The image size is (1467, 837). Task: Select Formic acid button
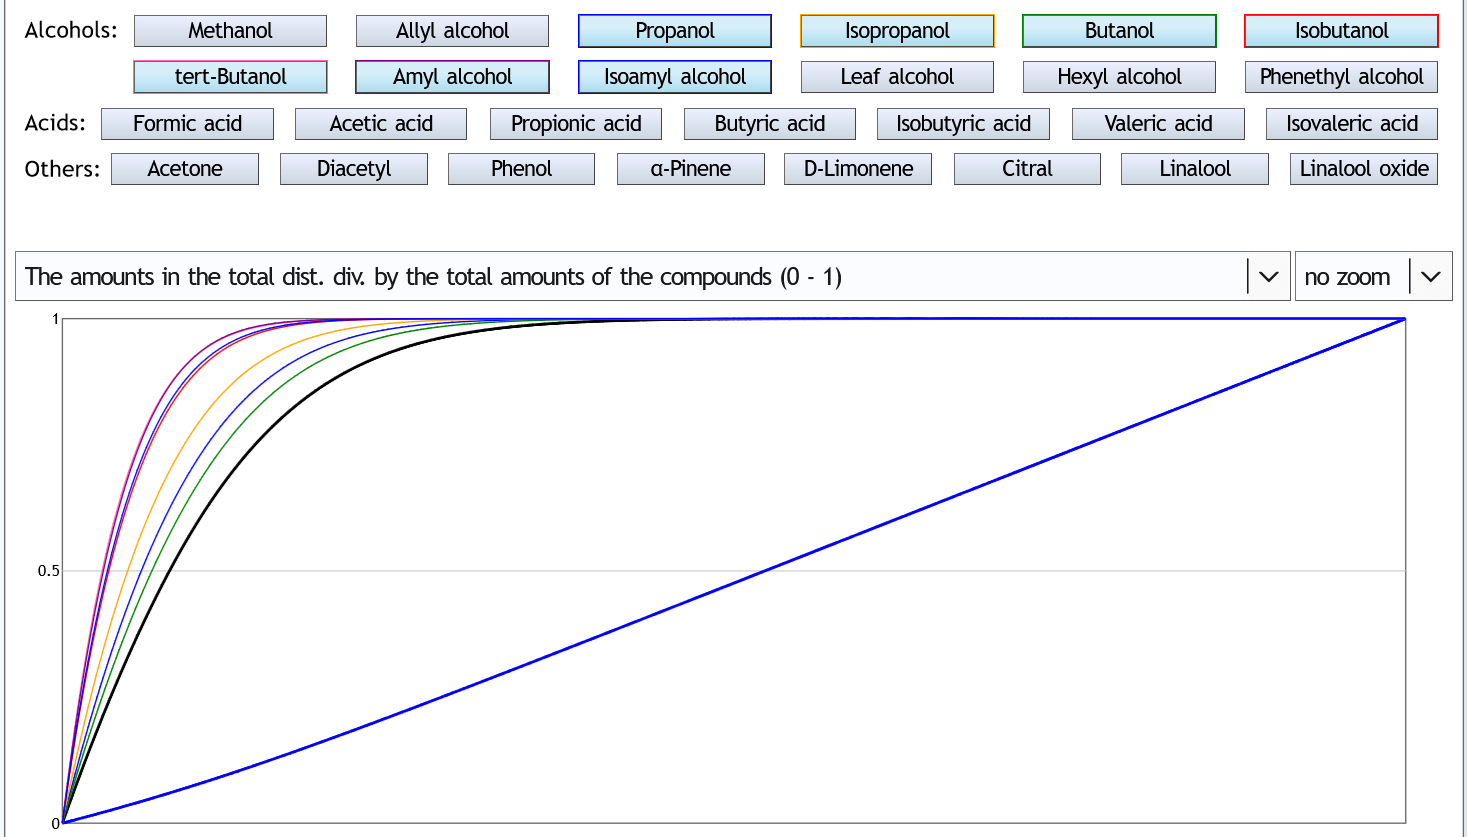187,124
